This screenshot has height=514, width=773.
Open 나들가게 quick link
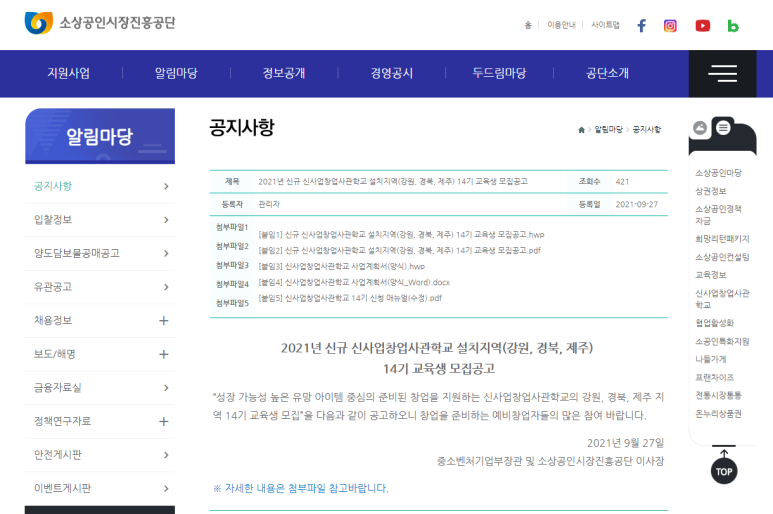[710, 359]
